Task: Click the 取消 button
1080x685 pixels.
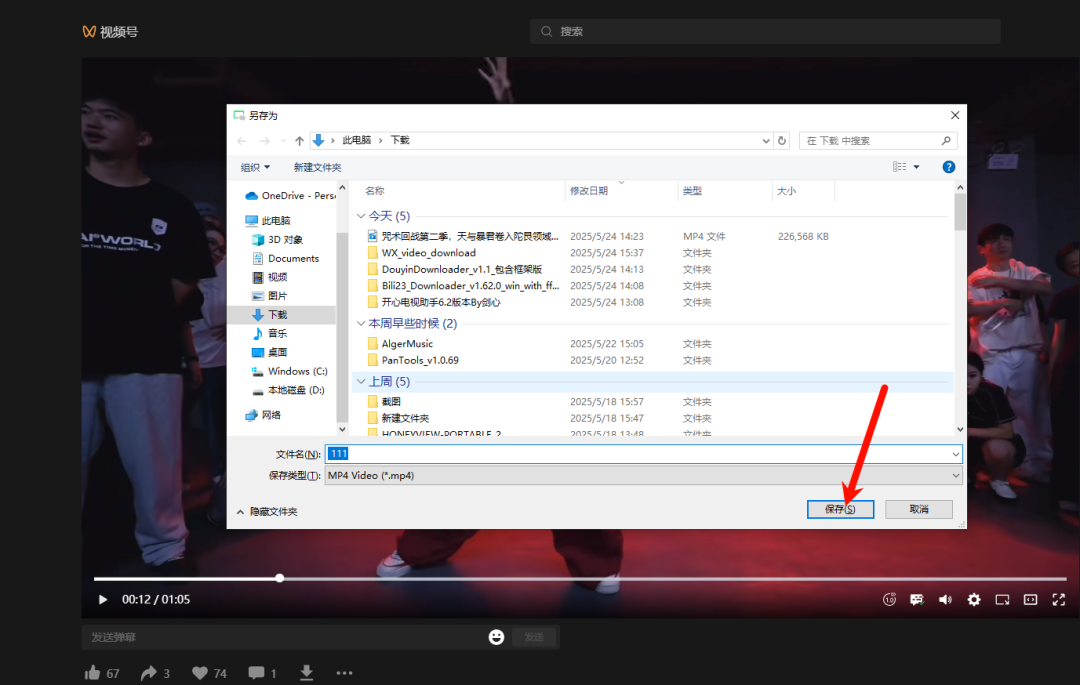Action: (918, 510)
